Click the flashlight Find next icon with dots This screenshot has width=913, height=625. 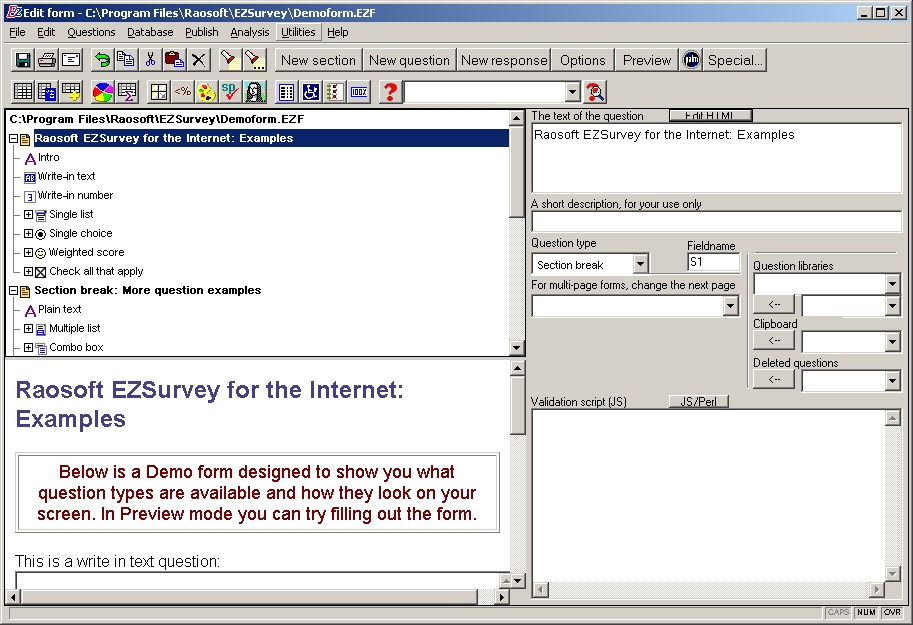[x=254, y=60]
